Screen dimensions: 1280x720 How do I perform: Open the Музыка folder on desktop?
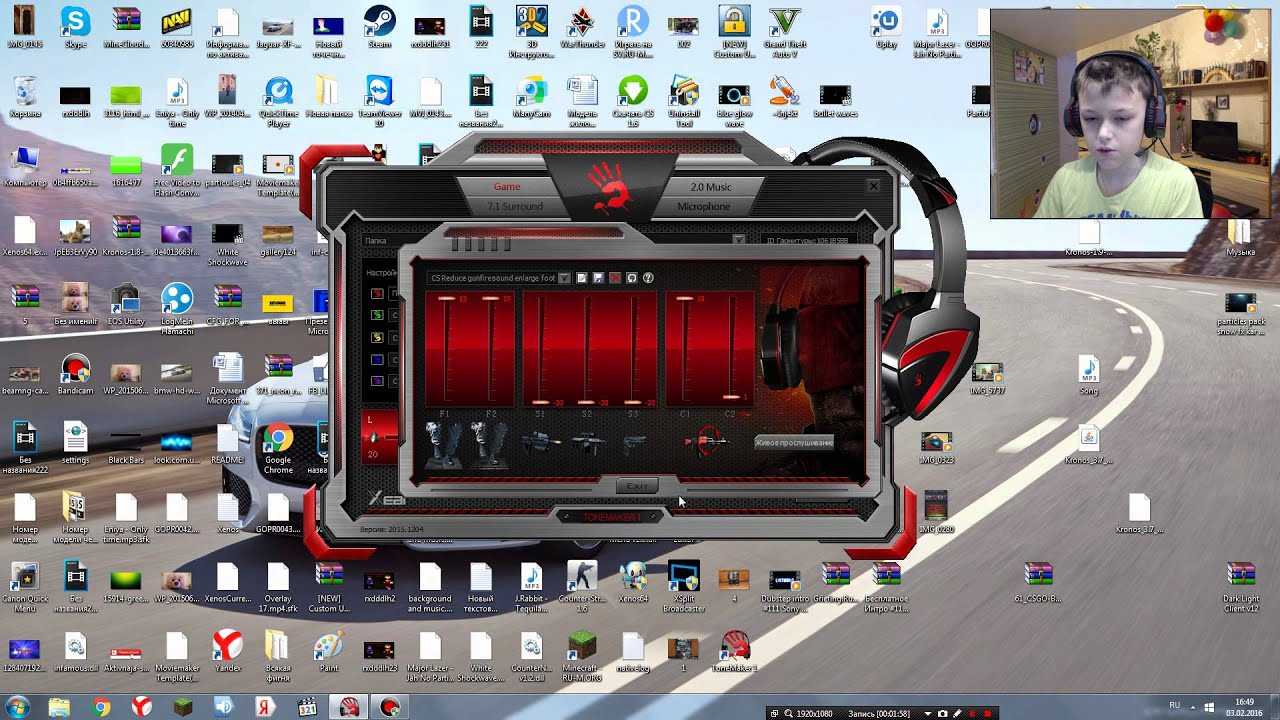click(x=1241, y=235)
